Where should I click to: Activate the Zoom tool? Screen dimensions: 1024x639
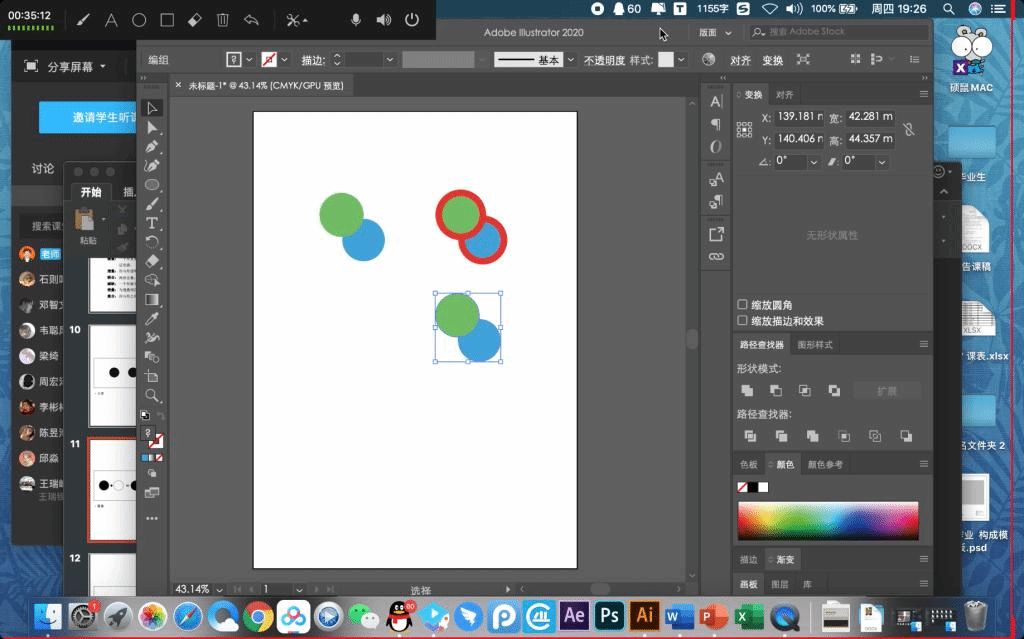pyautogui.click(x=152, y=395)
